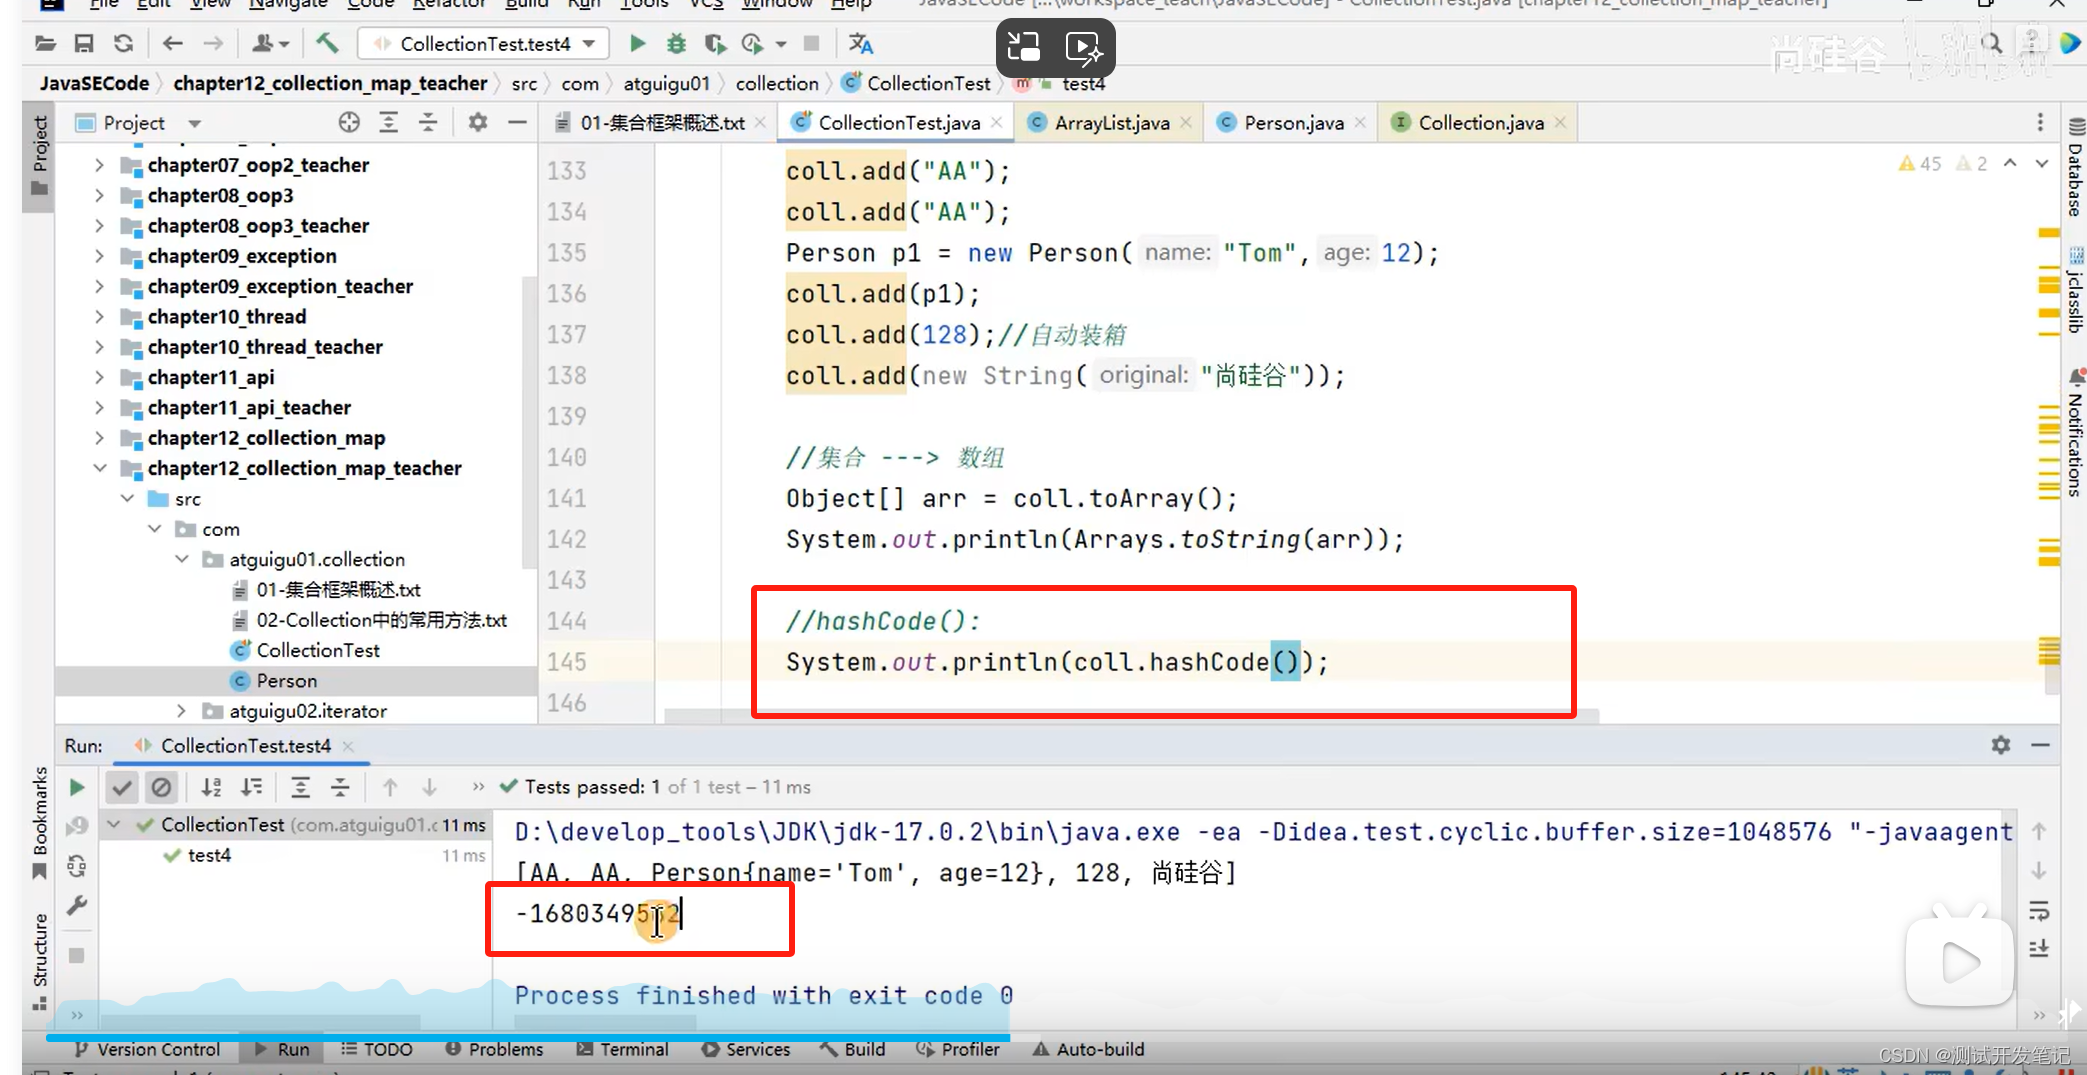Click the Stop toolbar icon
This screenshot has width=2087, height=1075.
point(812,44)
